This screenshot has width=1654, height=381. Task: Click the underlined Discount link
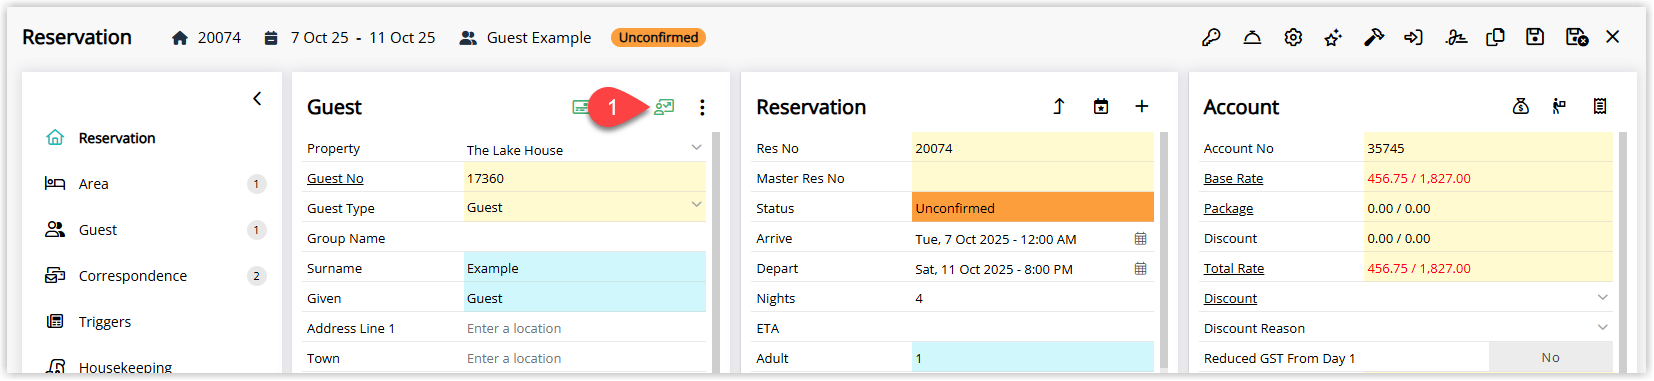(1230, 298)
